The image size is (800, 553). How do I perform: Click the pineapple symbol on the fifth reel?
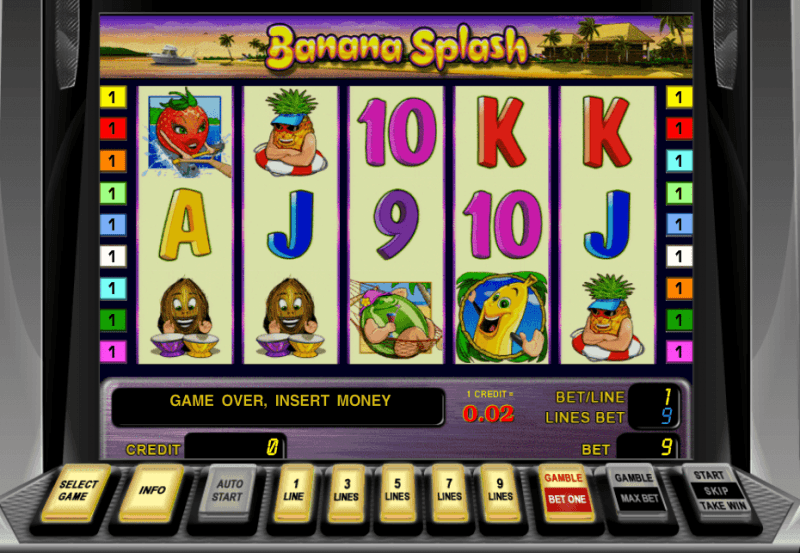[607, 317]
